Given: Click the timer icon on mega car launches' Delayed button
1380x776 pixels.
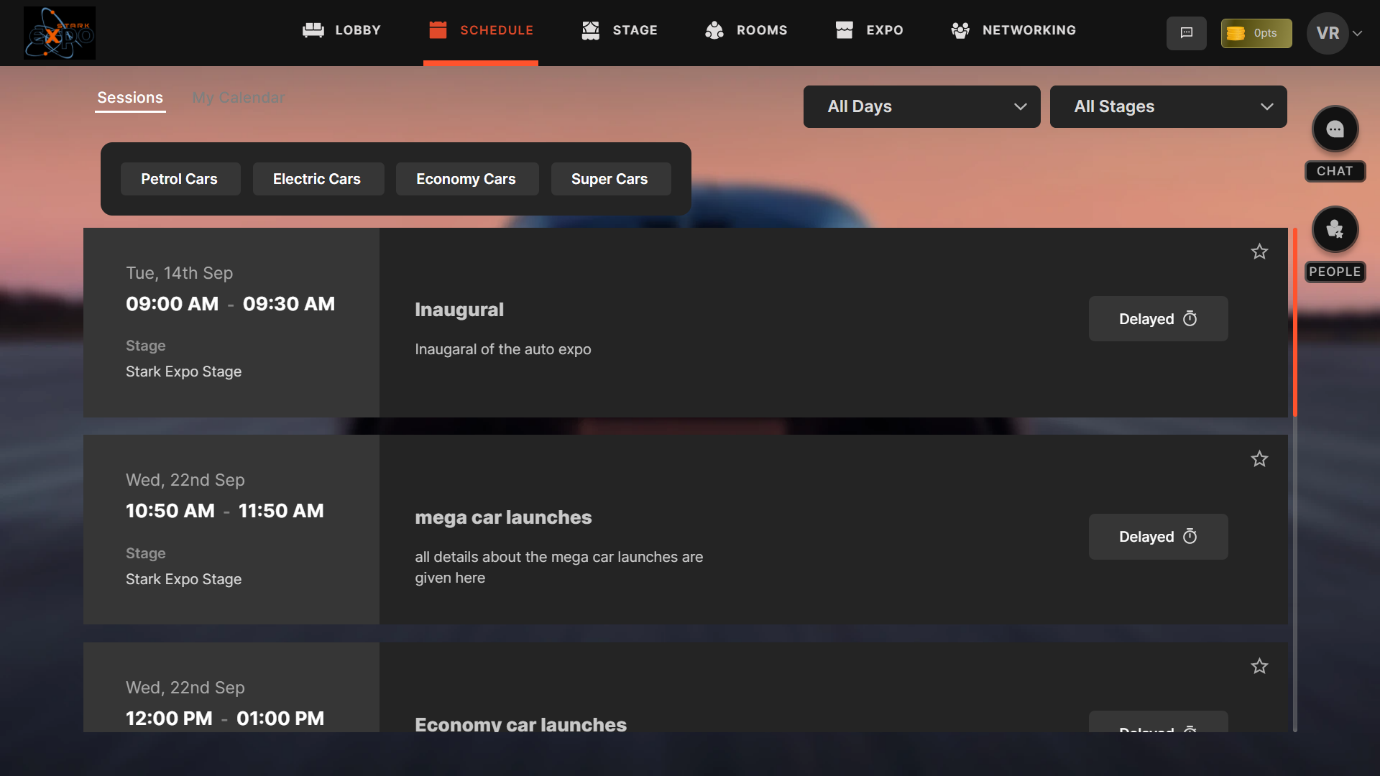Looking at the screenshot, I should point(1190,536).
